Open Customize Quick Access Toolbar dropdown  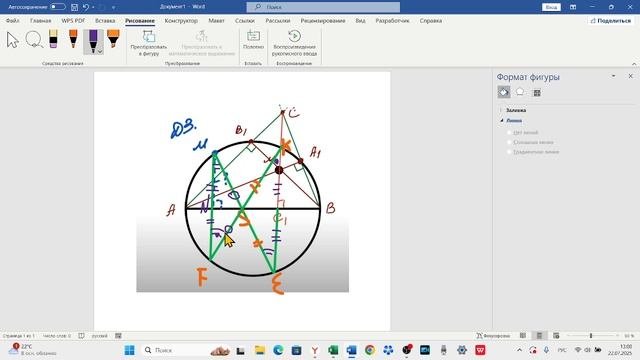tap(113, 7)
